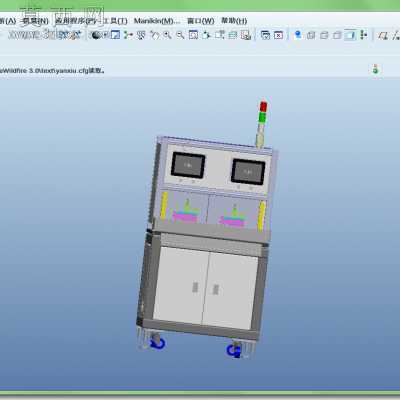Image resolution: width=400 pixels, height=400 pixels.
Task: Toggle datum planes display icon
Action: click(383, 35)
